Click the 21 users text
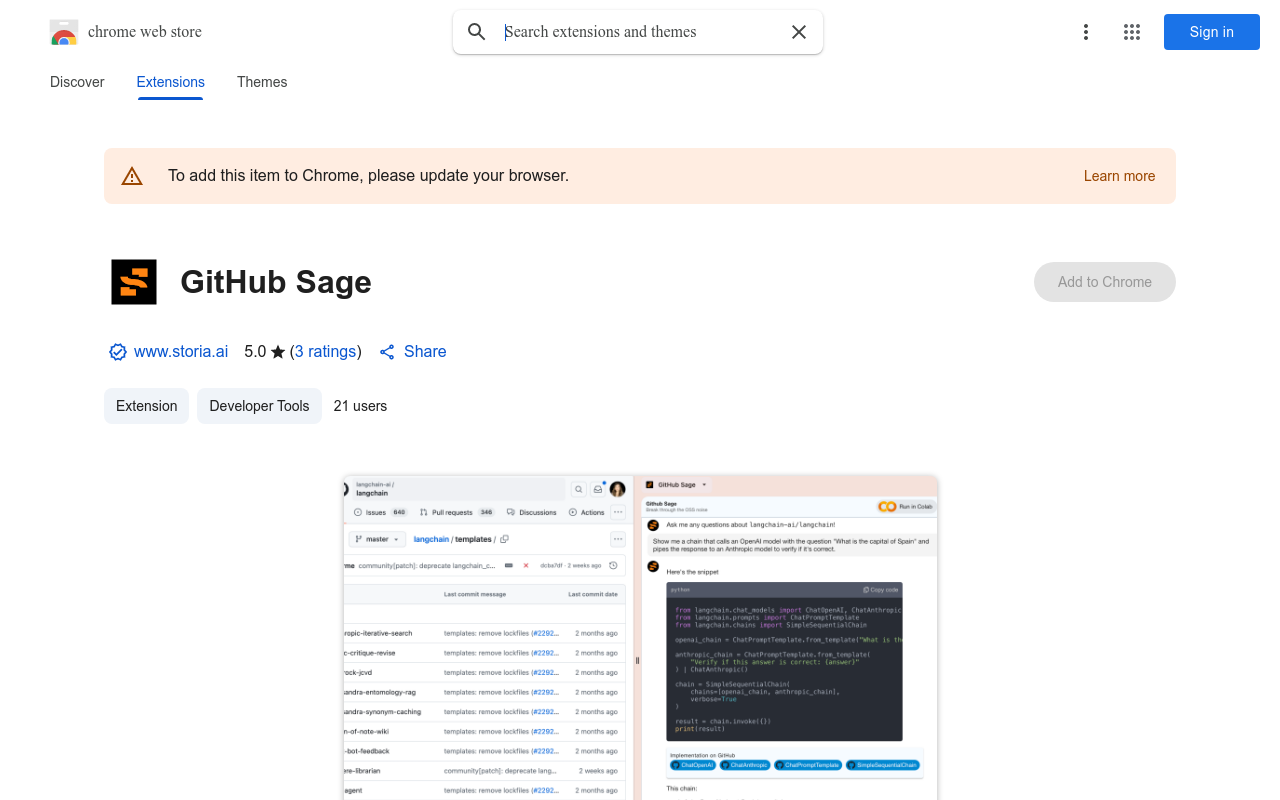The image size is (1280, 800). [360, 406]
